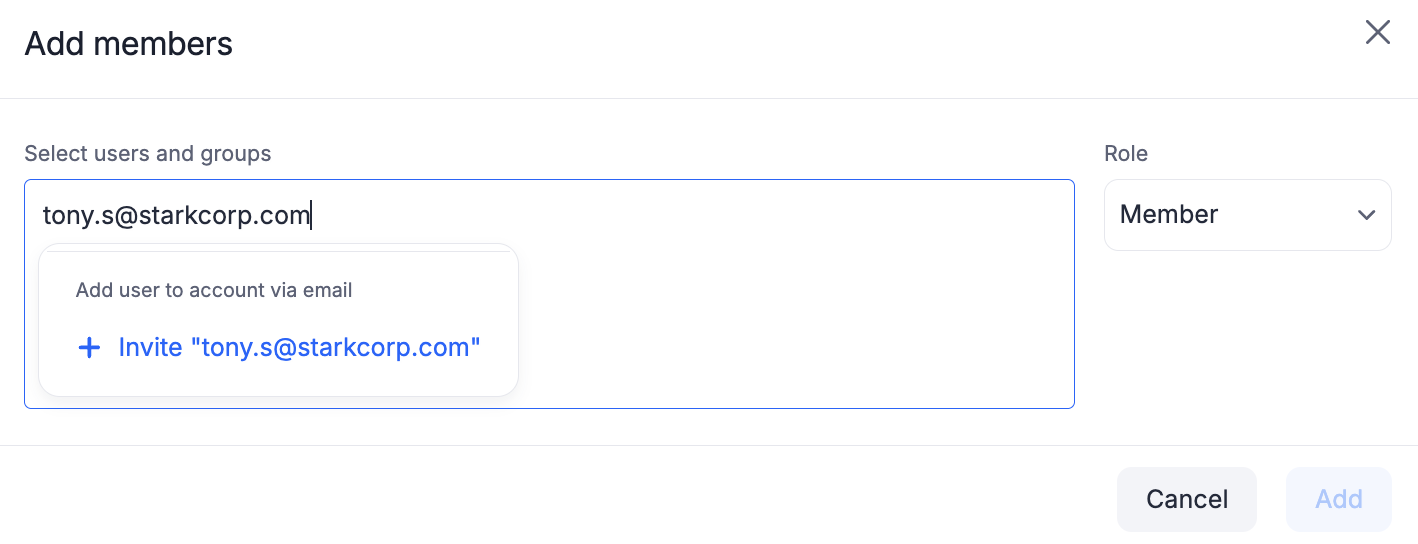Choose the Invite suggestion menu entry

coord(278,348)
